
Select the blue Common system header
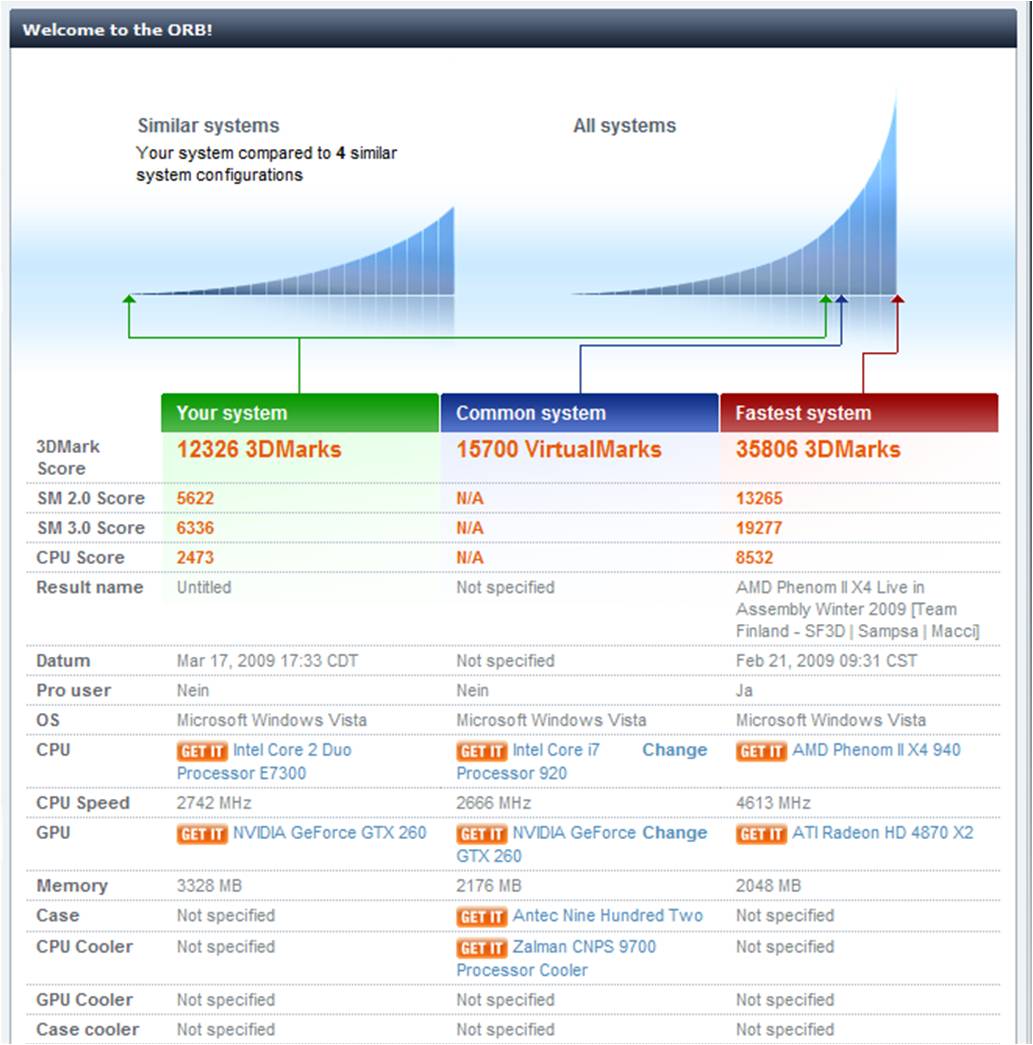[x=580, y=413]
